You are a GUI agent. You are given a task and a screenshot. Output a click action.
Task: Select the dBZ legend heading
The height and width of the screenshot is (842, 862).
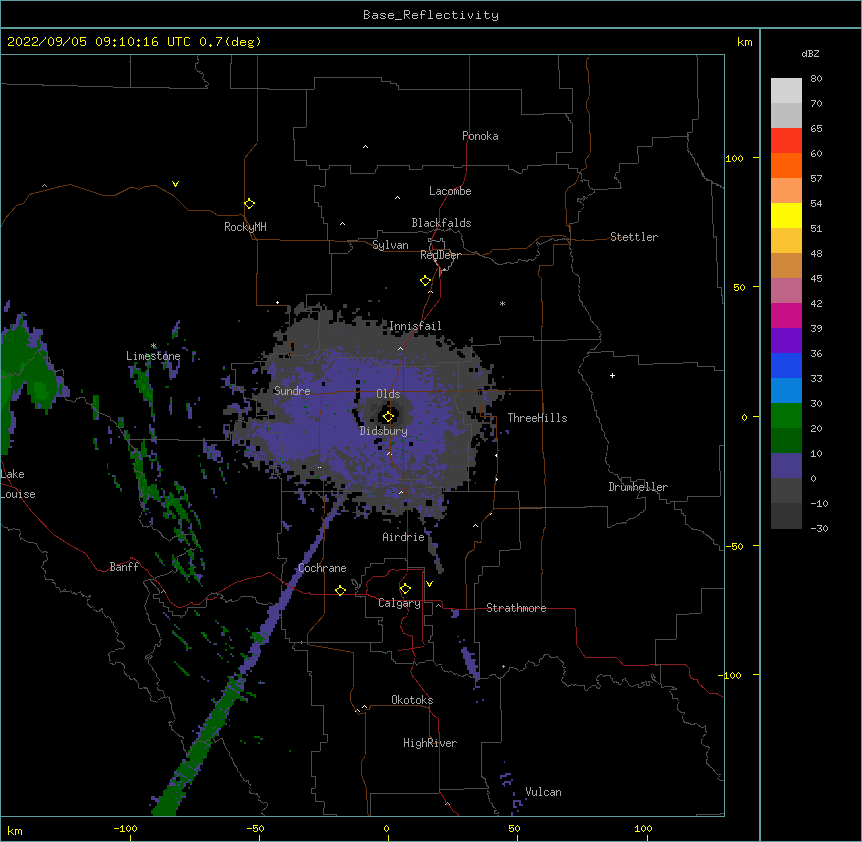pyautogui.click(x=810, y=54)
